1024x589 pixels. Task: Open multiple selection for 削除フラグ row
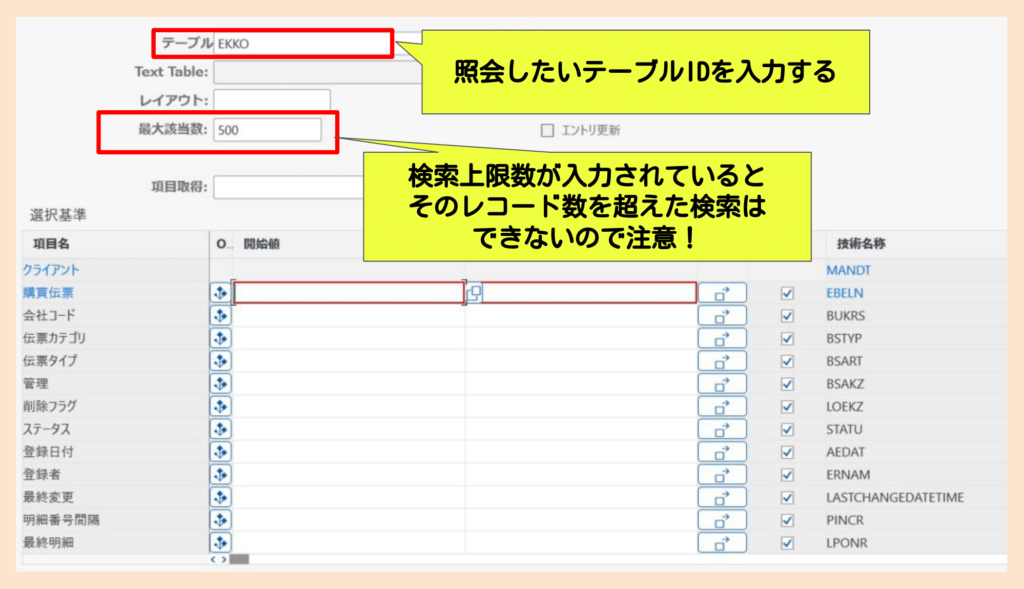[x=220, y=404]
